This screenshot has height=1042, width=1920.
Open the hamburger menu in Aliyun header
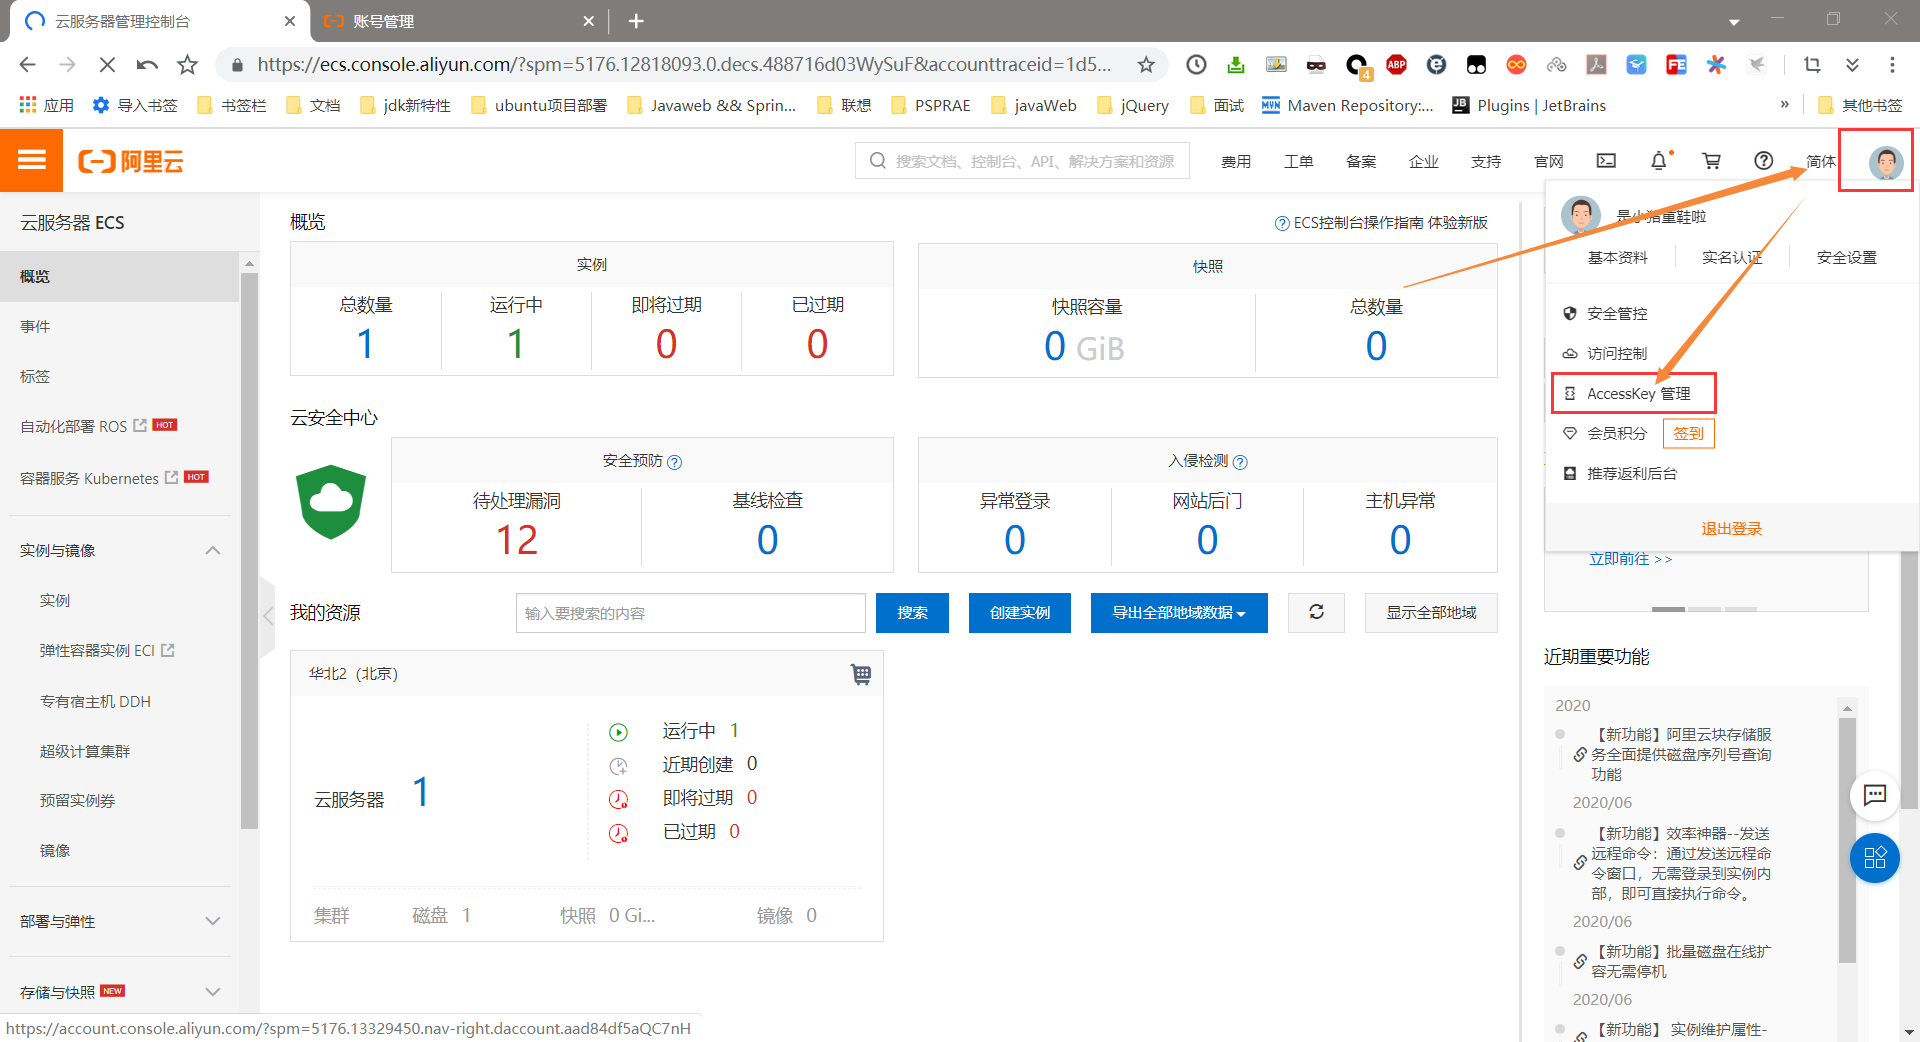click(x=31, y=160)
